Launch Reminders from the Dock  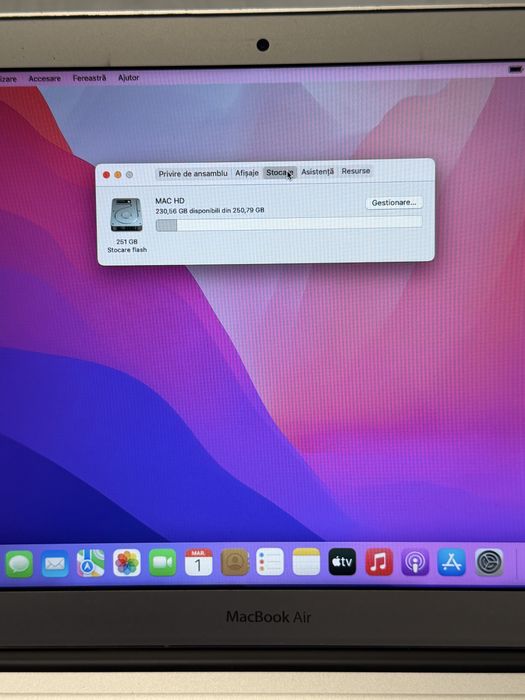(270, 562)
